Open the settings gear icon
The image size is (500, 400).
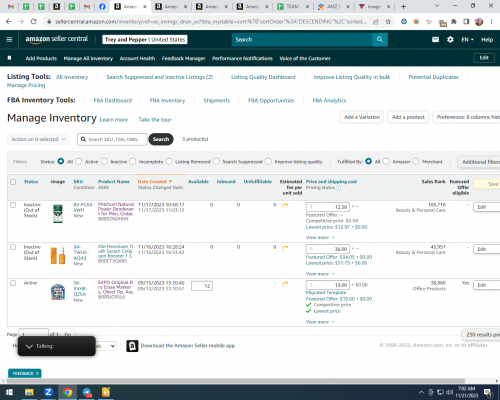450,40
